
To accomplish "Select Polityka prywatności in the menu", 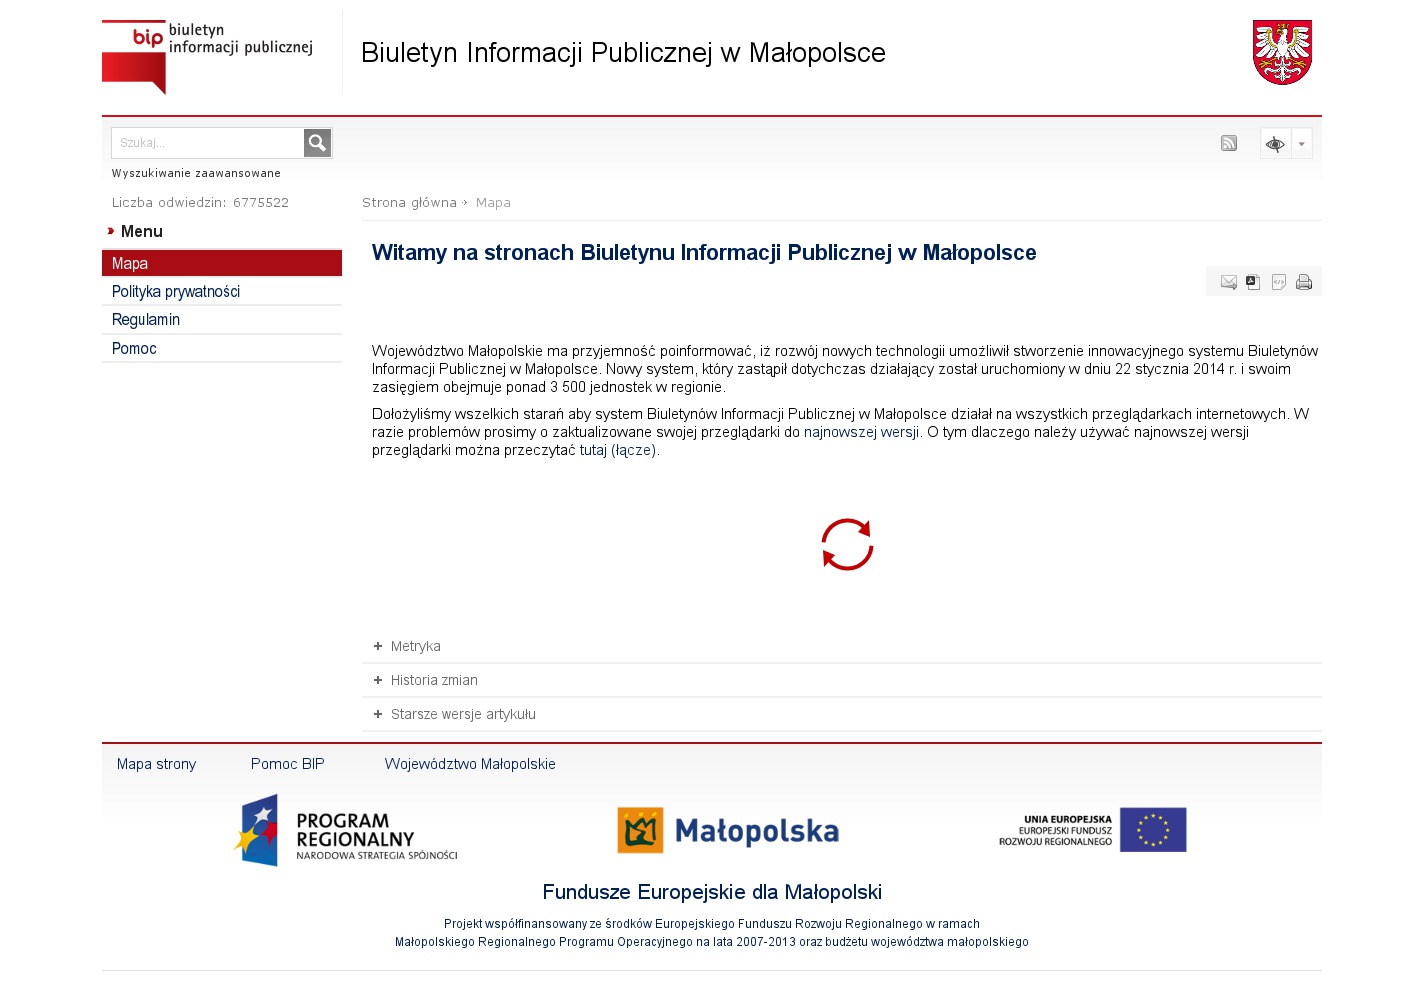I will (176, 292).
